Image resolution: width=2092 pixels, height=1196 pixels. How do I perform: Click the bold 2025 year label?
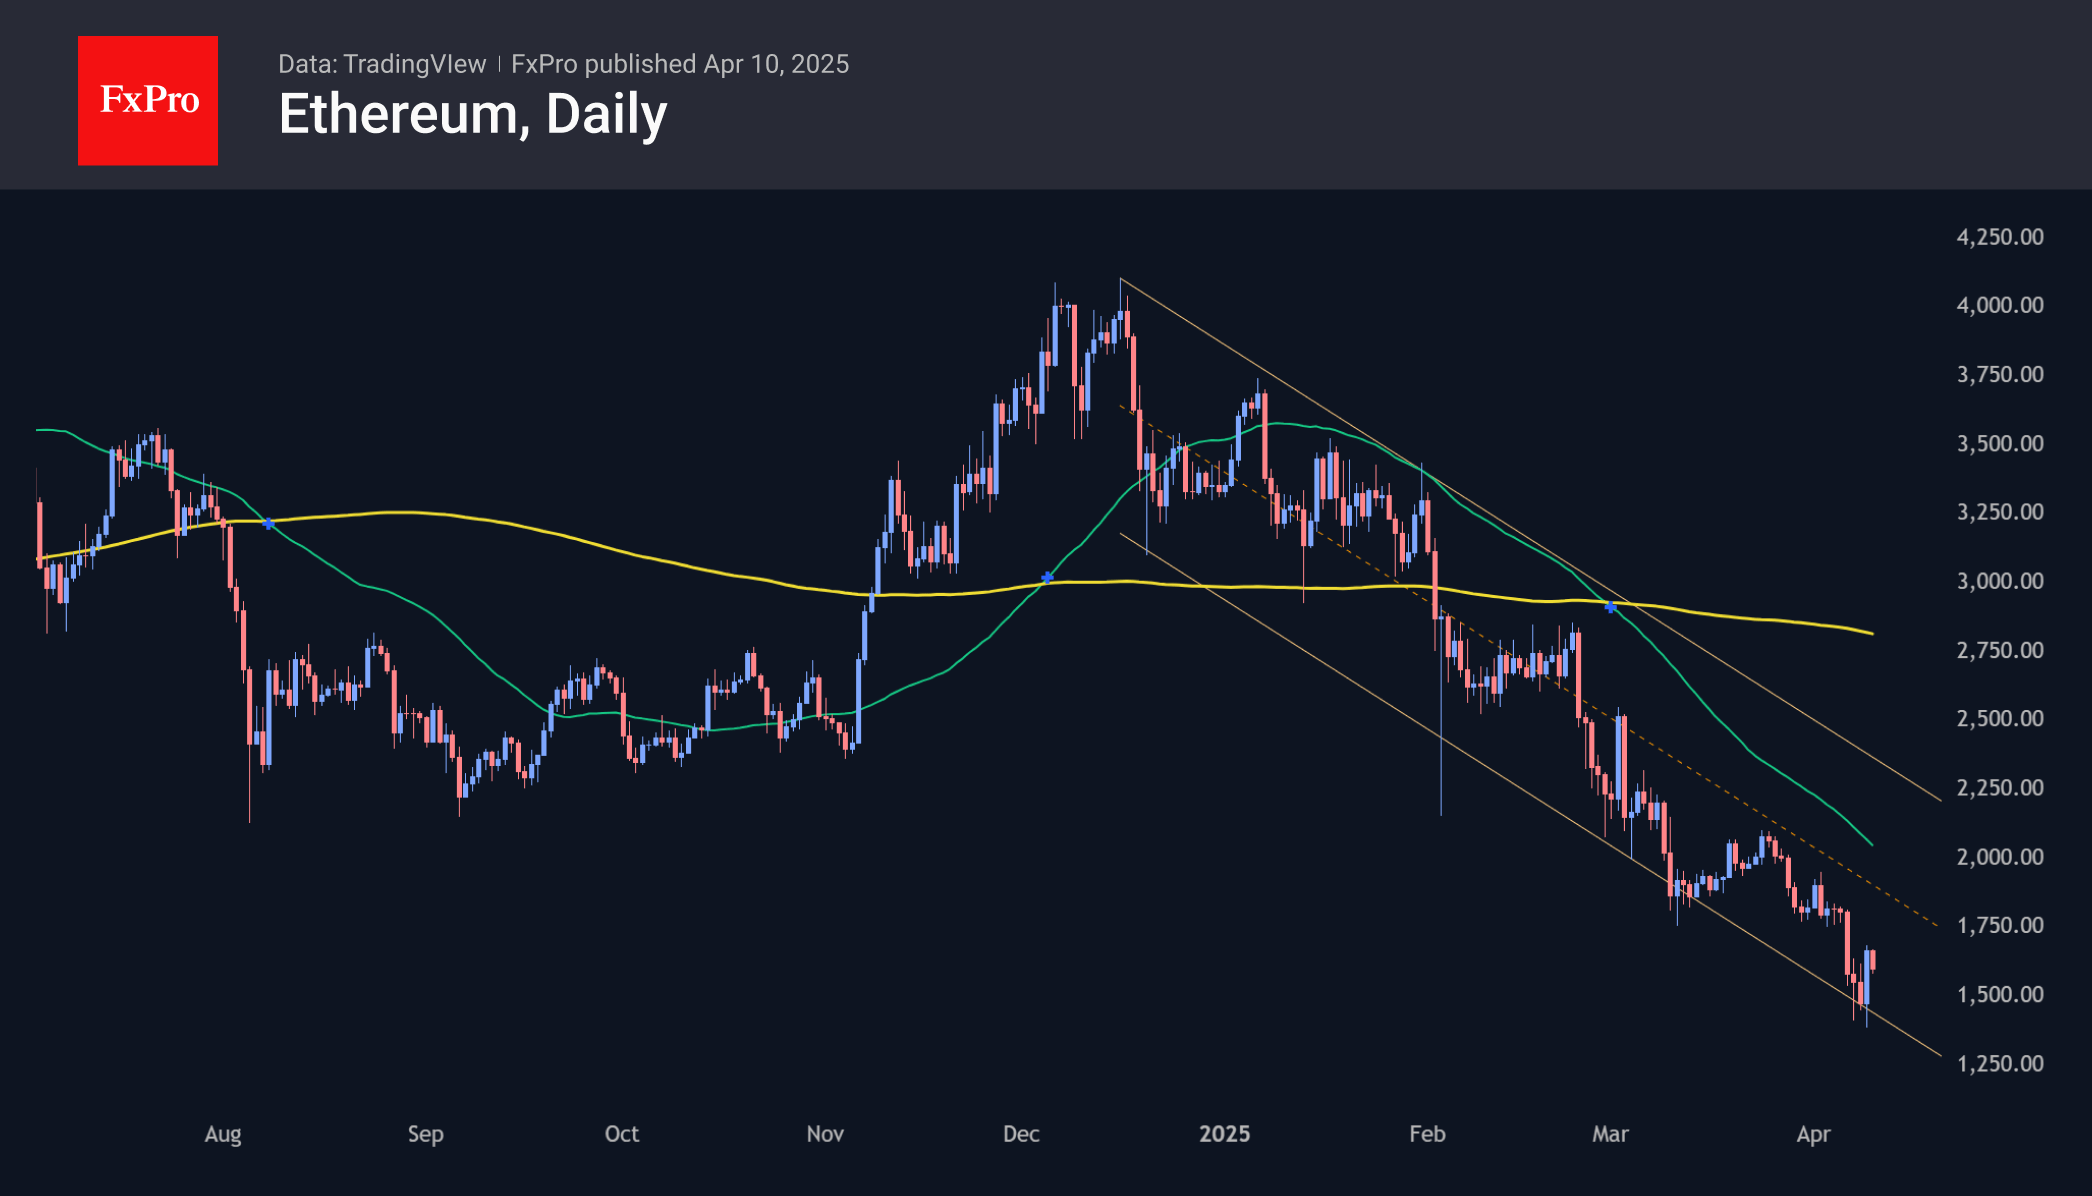click(x=1224, y=1134)
